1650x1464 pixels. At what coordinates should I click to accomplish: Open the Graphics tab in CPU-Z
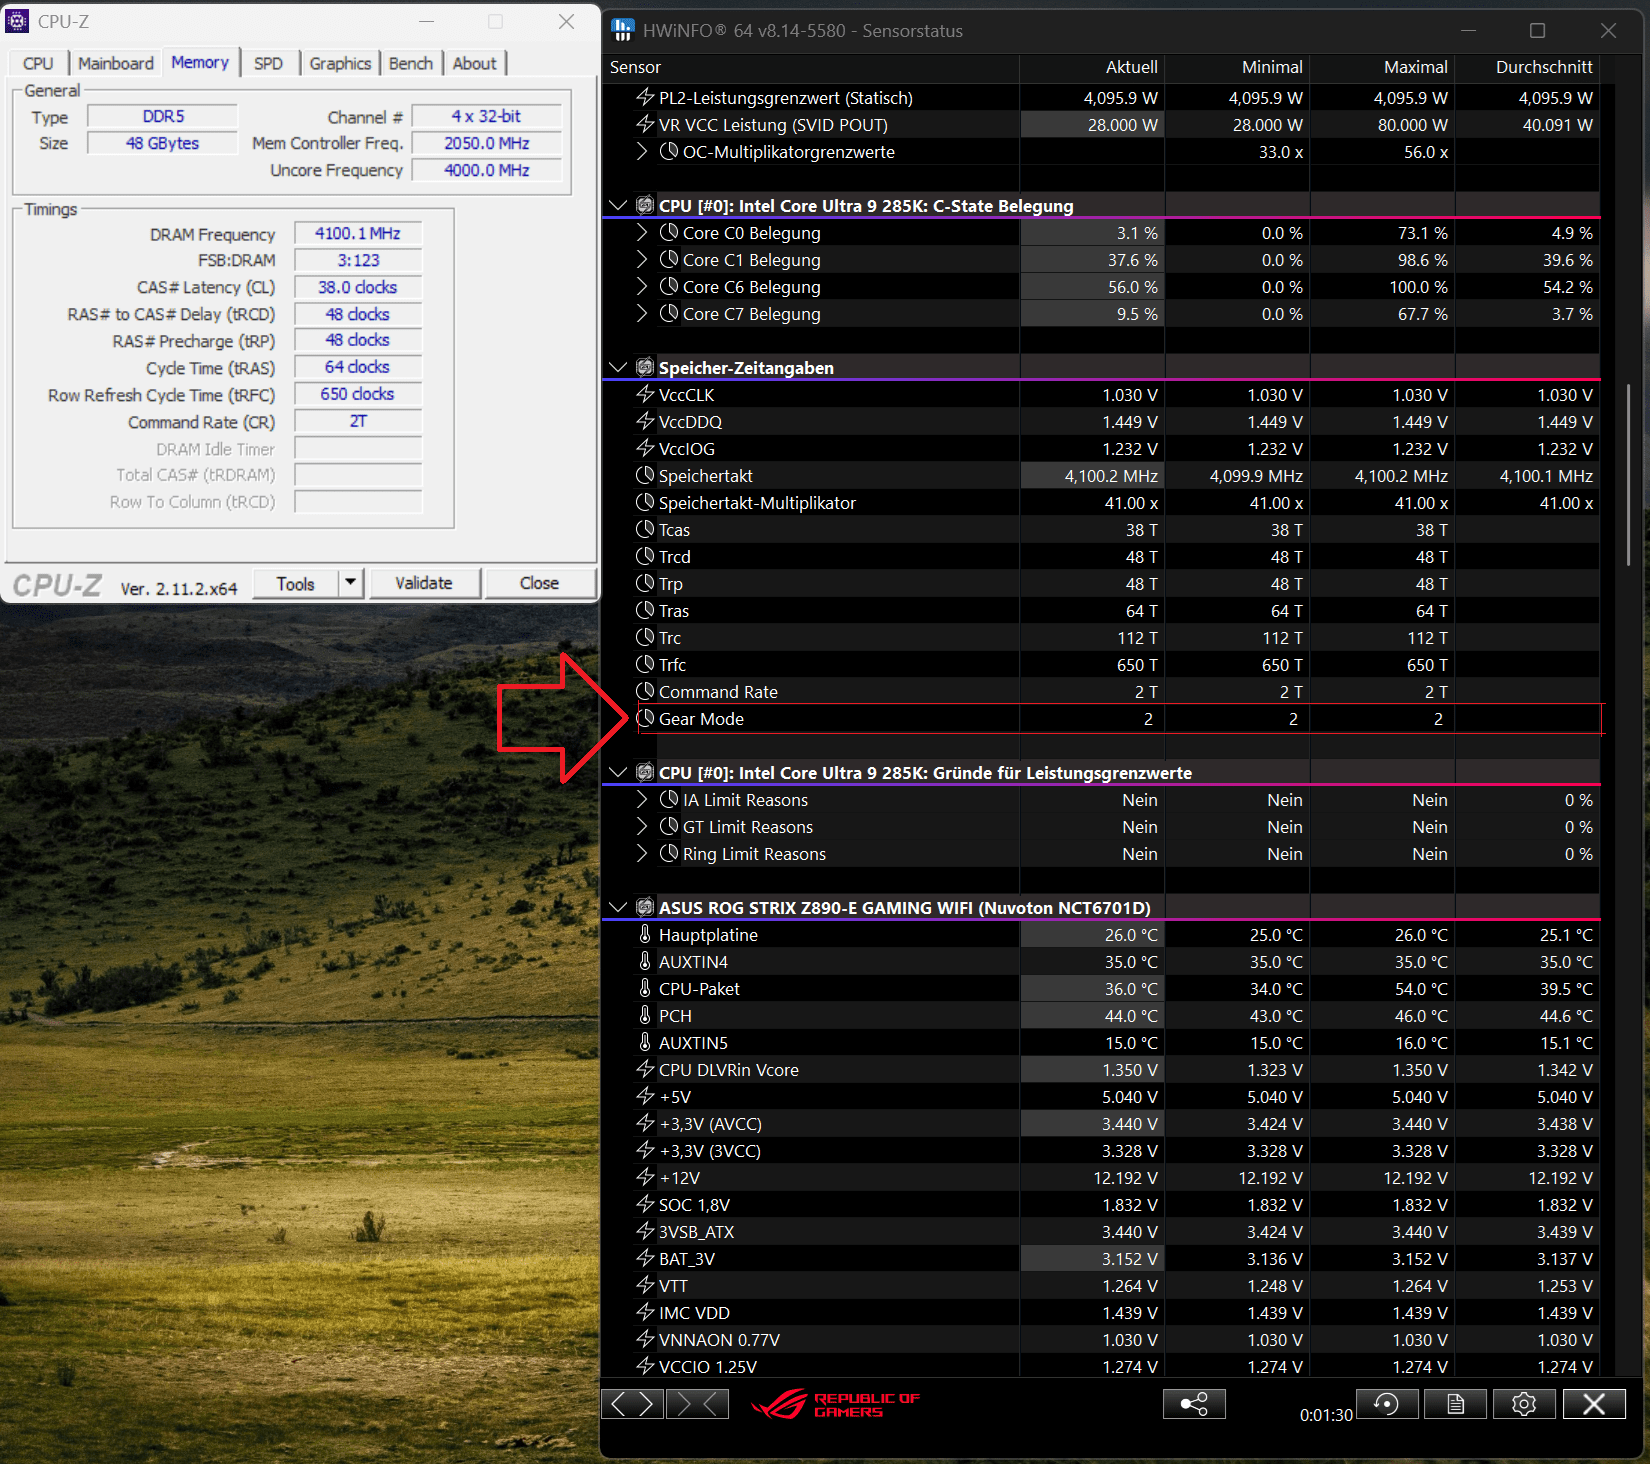coord(340,63)
